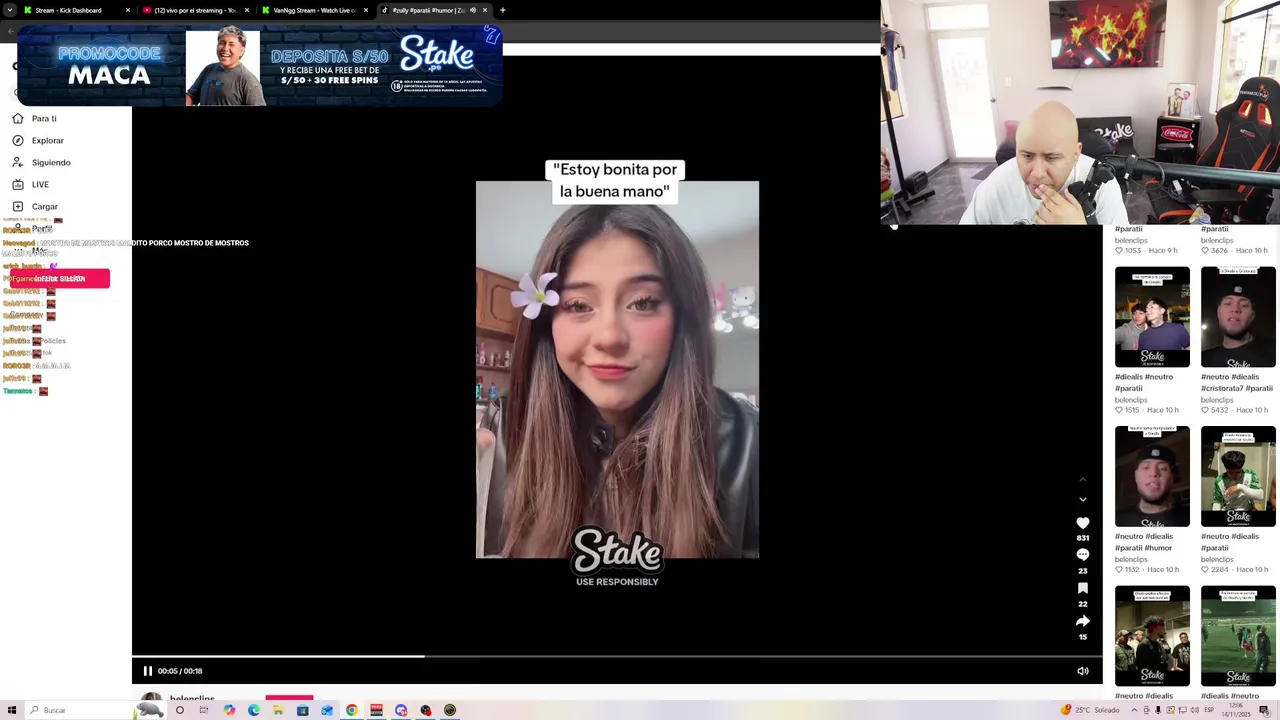Viewport: 1280px width, 720px height.
Task: Open the Siguiendo sidebar item
Action: tap(41, 162)
